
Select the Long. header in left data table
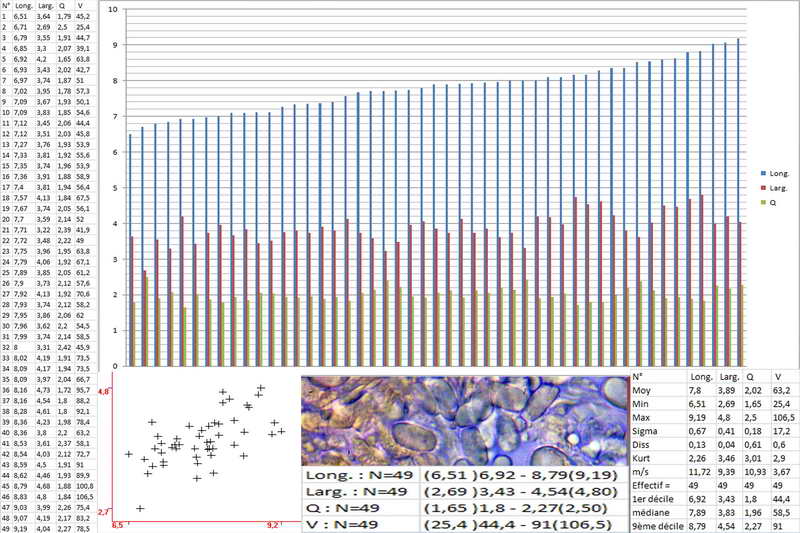tap(23, 6)
